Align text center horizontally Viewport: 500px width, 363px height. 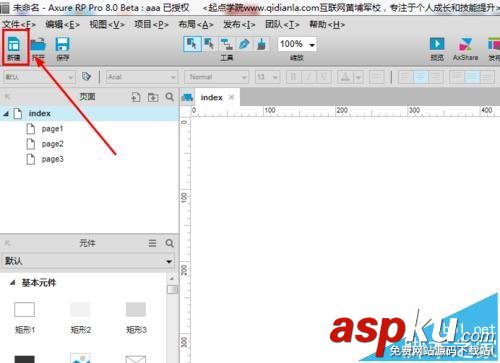click(420, 77)
